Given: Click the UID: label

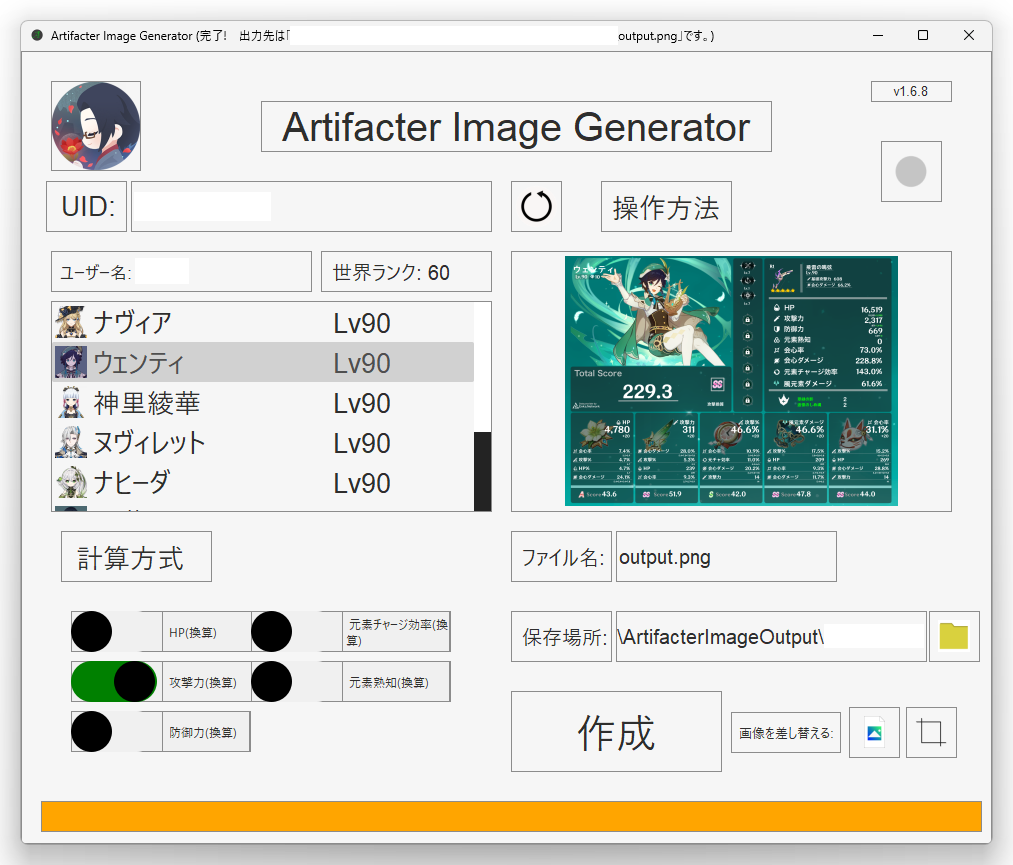Looking at the screenshot, I should [x=87, y=207].
